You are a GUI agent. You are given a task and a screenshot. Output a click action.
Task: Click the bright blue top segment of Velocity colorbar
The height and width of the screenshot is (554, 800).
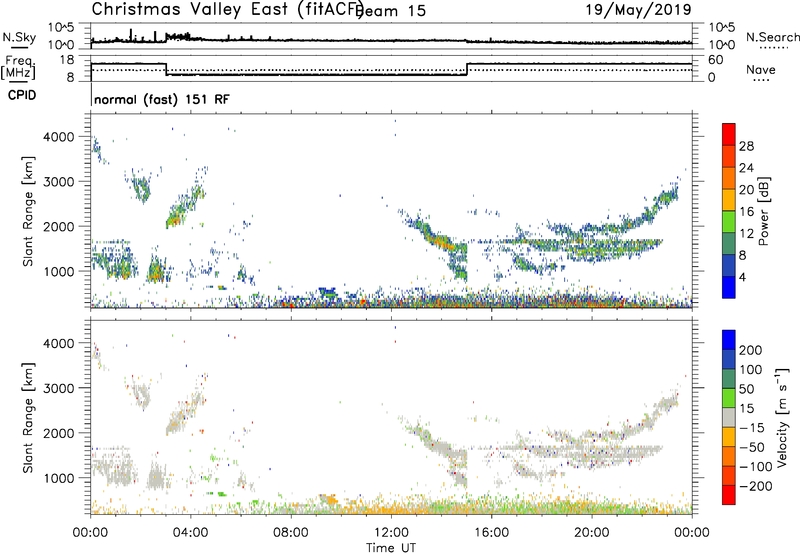(x=729, y=340)
